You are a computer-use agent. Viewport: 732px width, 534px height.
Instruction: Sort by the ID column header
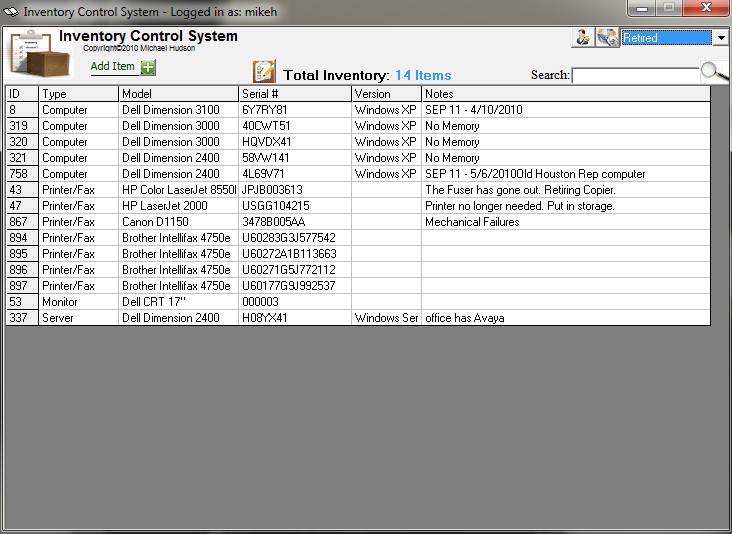pos(22,94)
